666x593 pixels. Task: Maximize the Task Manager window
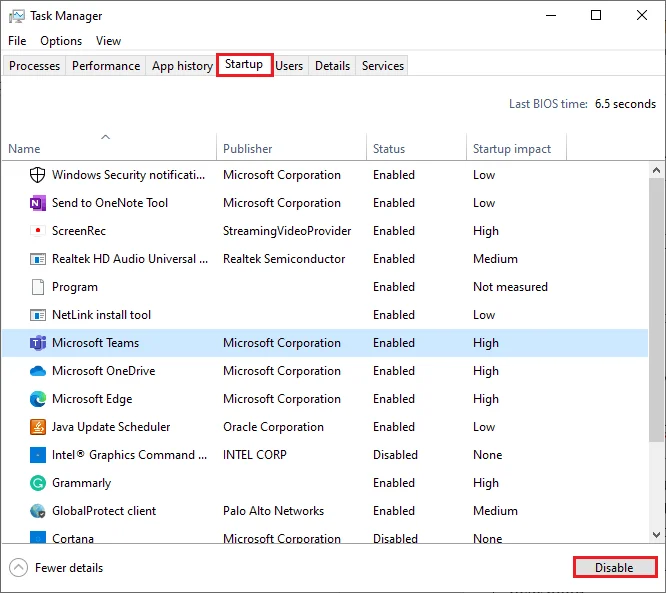click(596, 15)
